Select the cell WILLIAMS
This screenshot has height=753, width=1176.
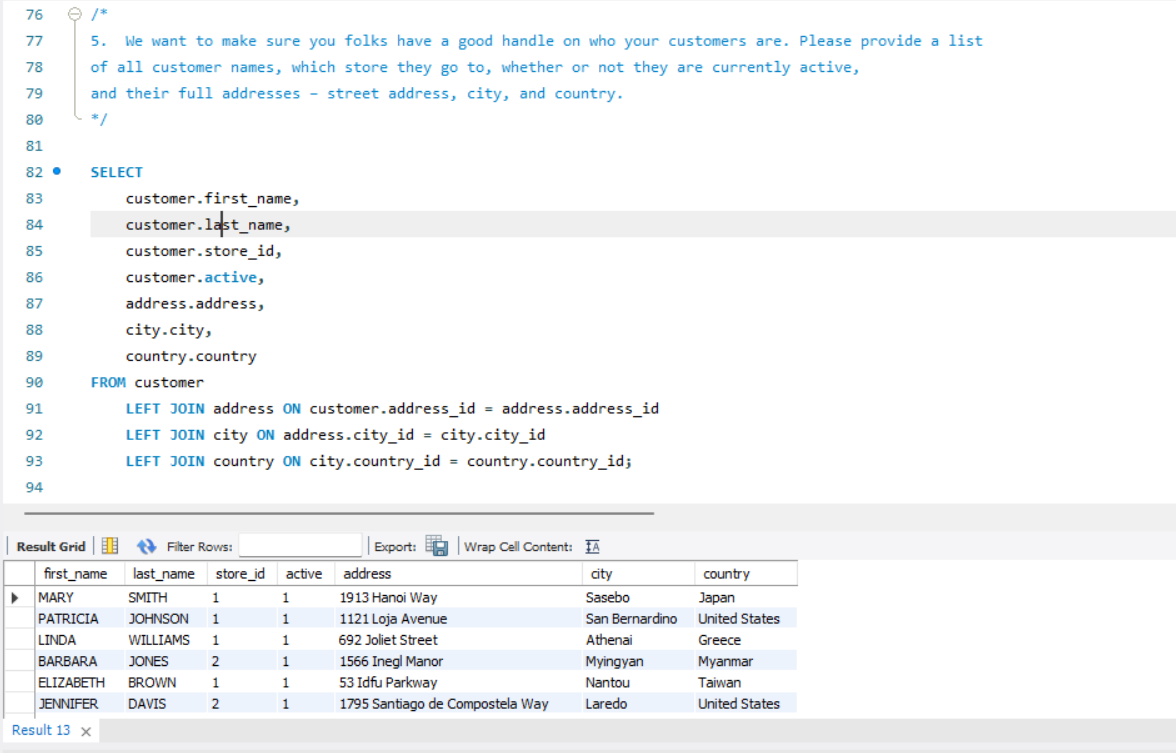point(166,640)
